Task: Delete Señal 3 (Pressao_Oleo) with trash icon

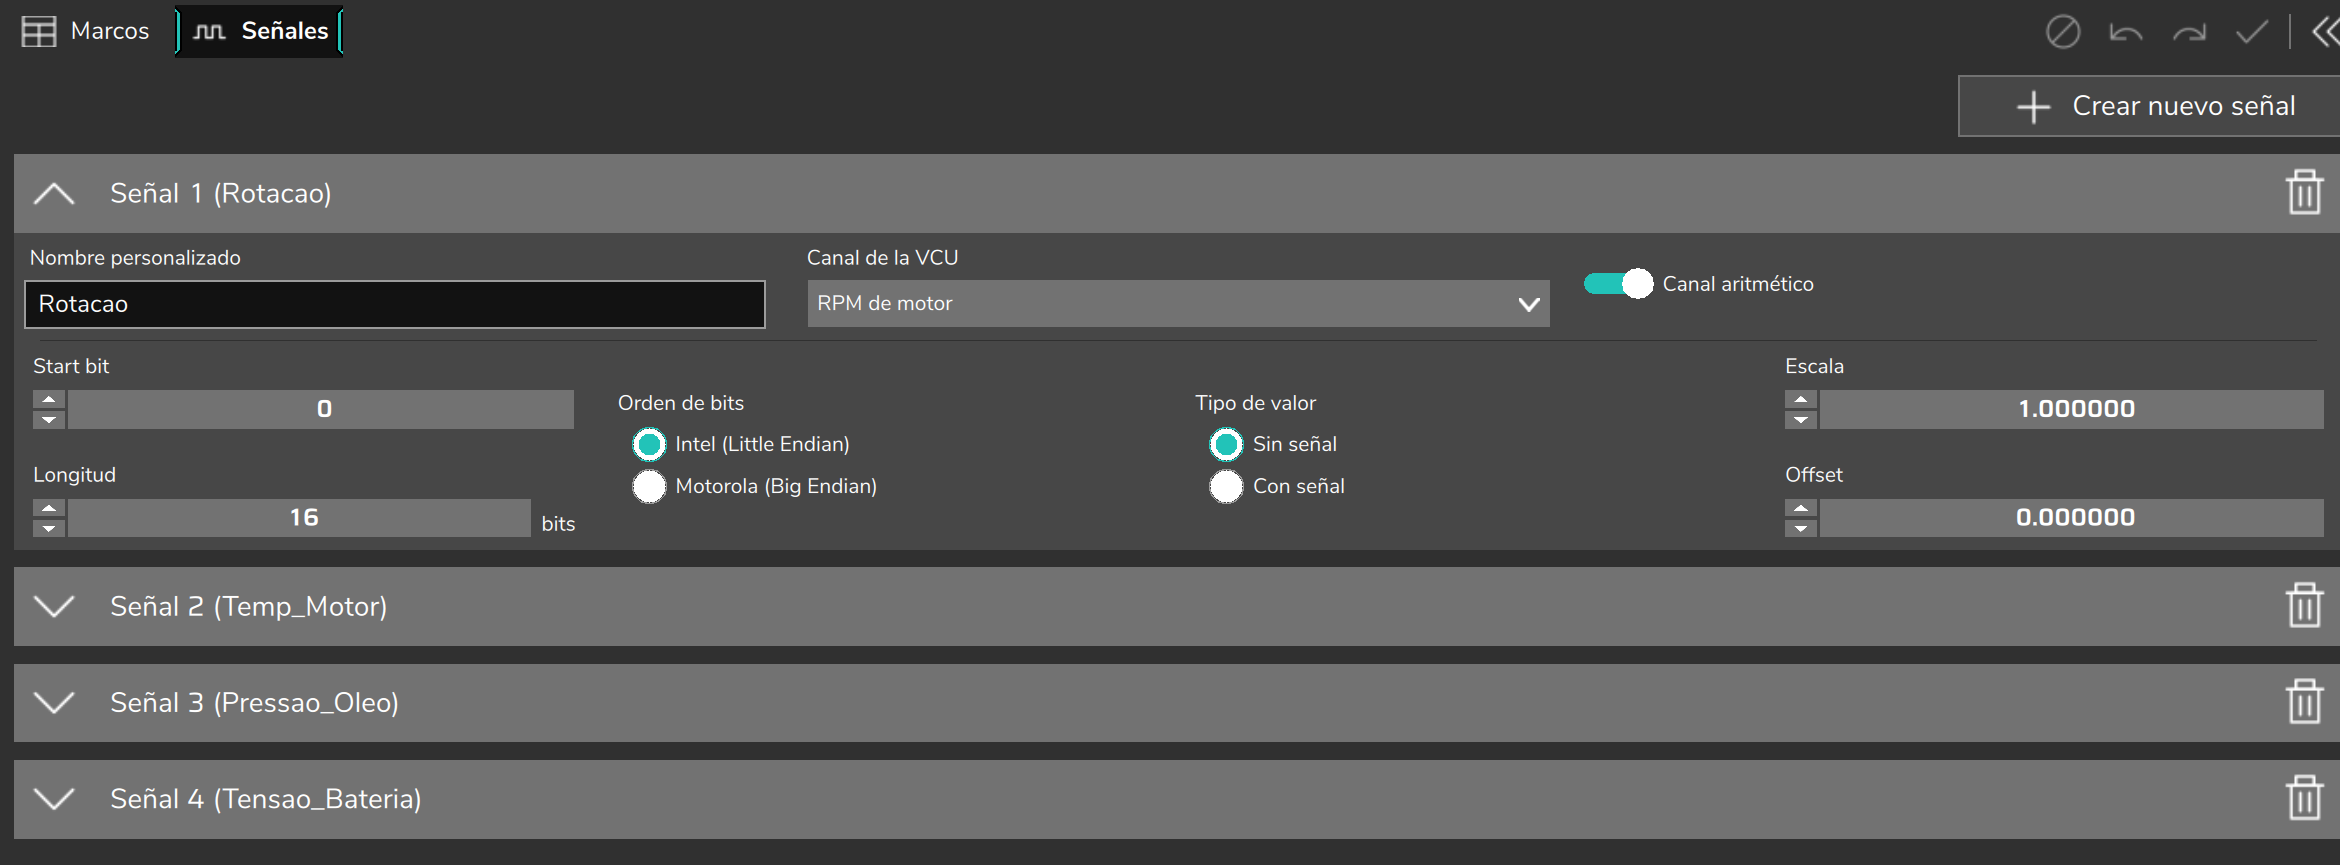Action: (2304, 701)
